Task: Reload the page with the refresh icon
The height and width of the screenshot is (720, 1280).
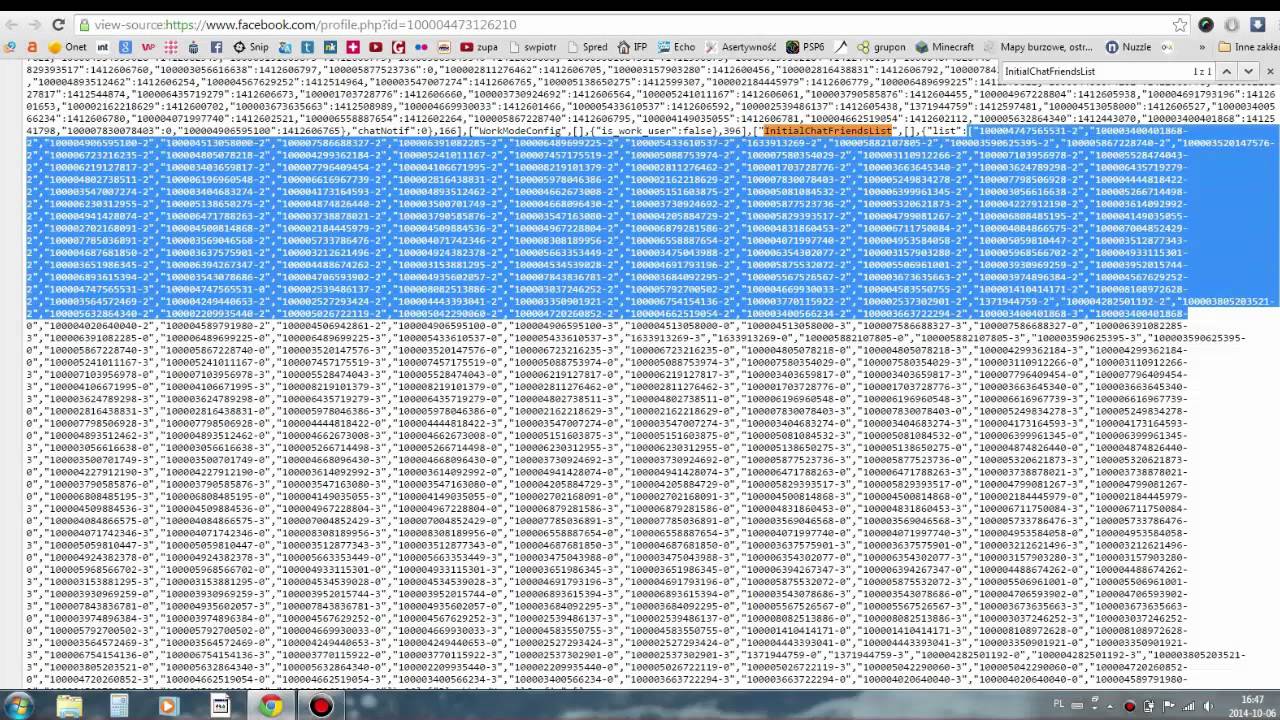Action: pos(58,25)
